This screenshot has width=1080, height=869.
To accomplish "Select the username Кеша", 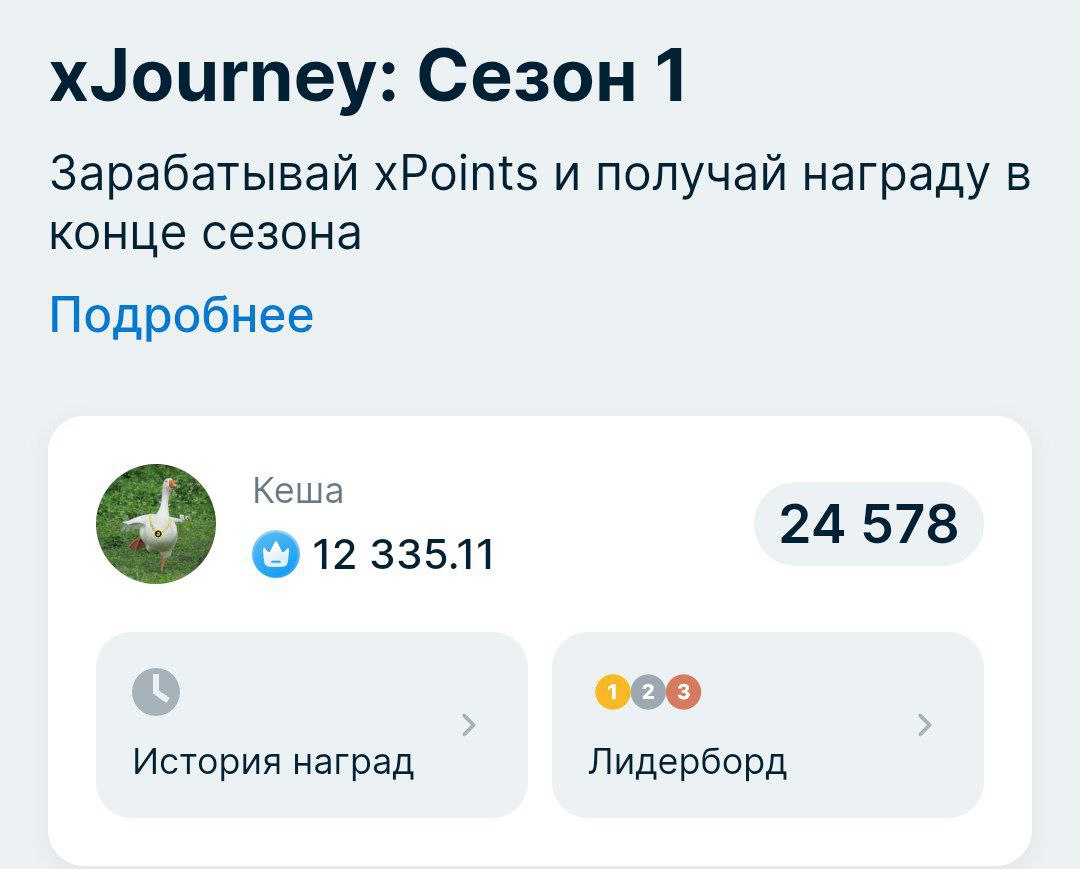I will pyautogui.click(x=298, y=490).
